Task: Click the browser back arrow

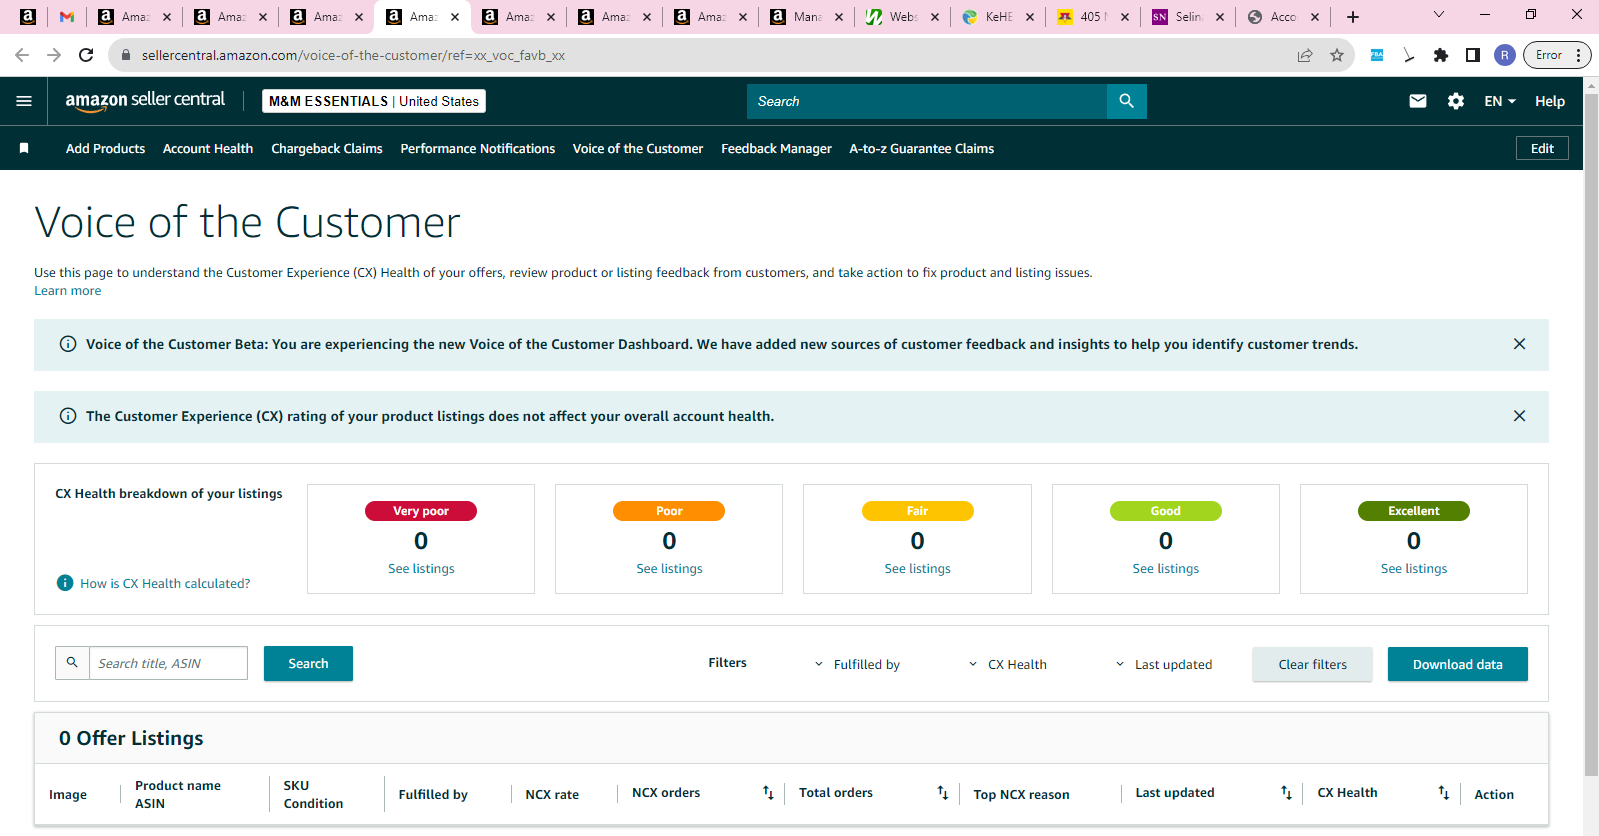Action: [22, 55]
